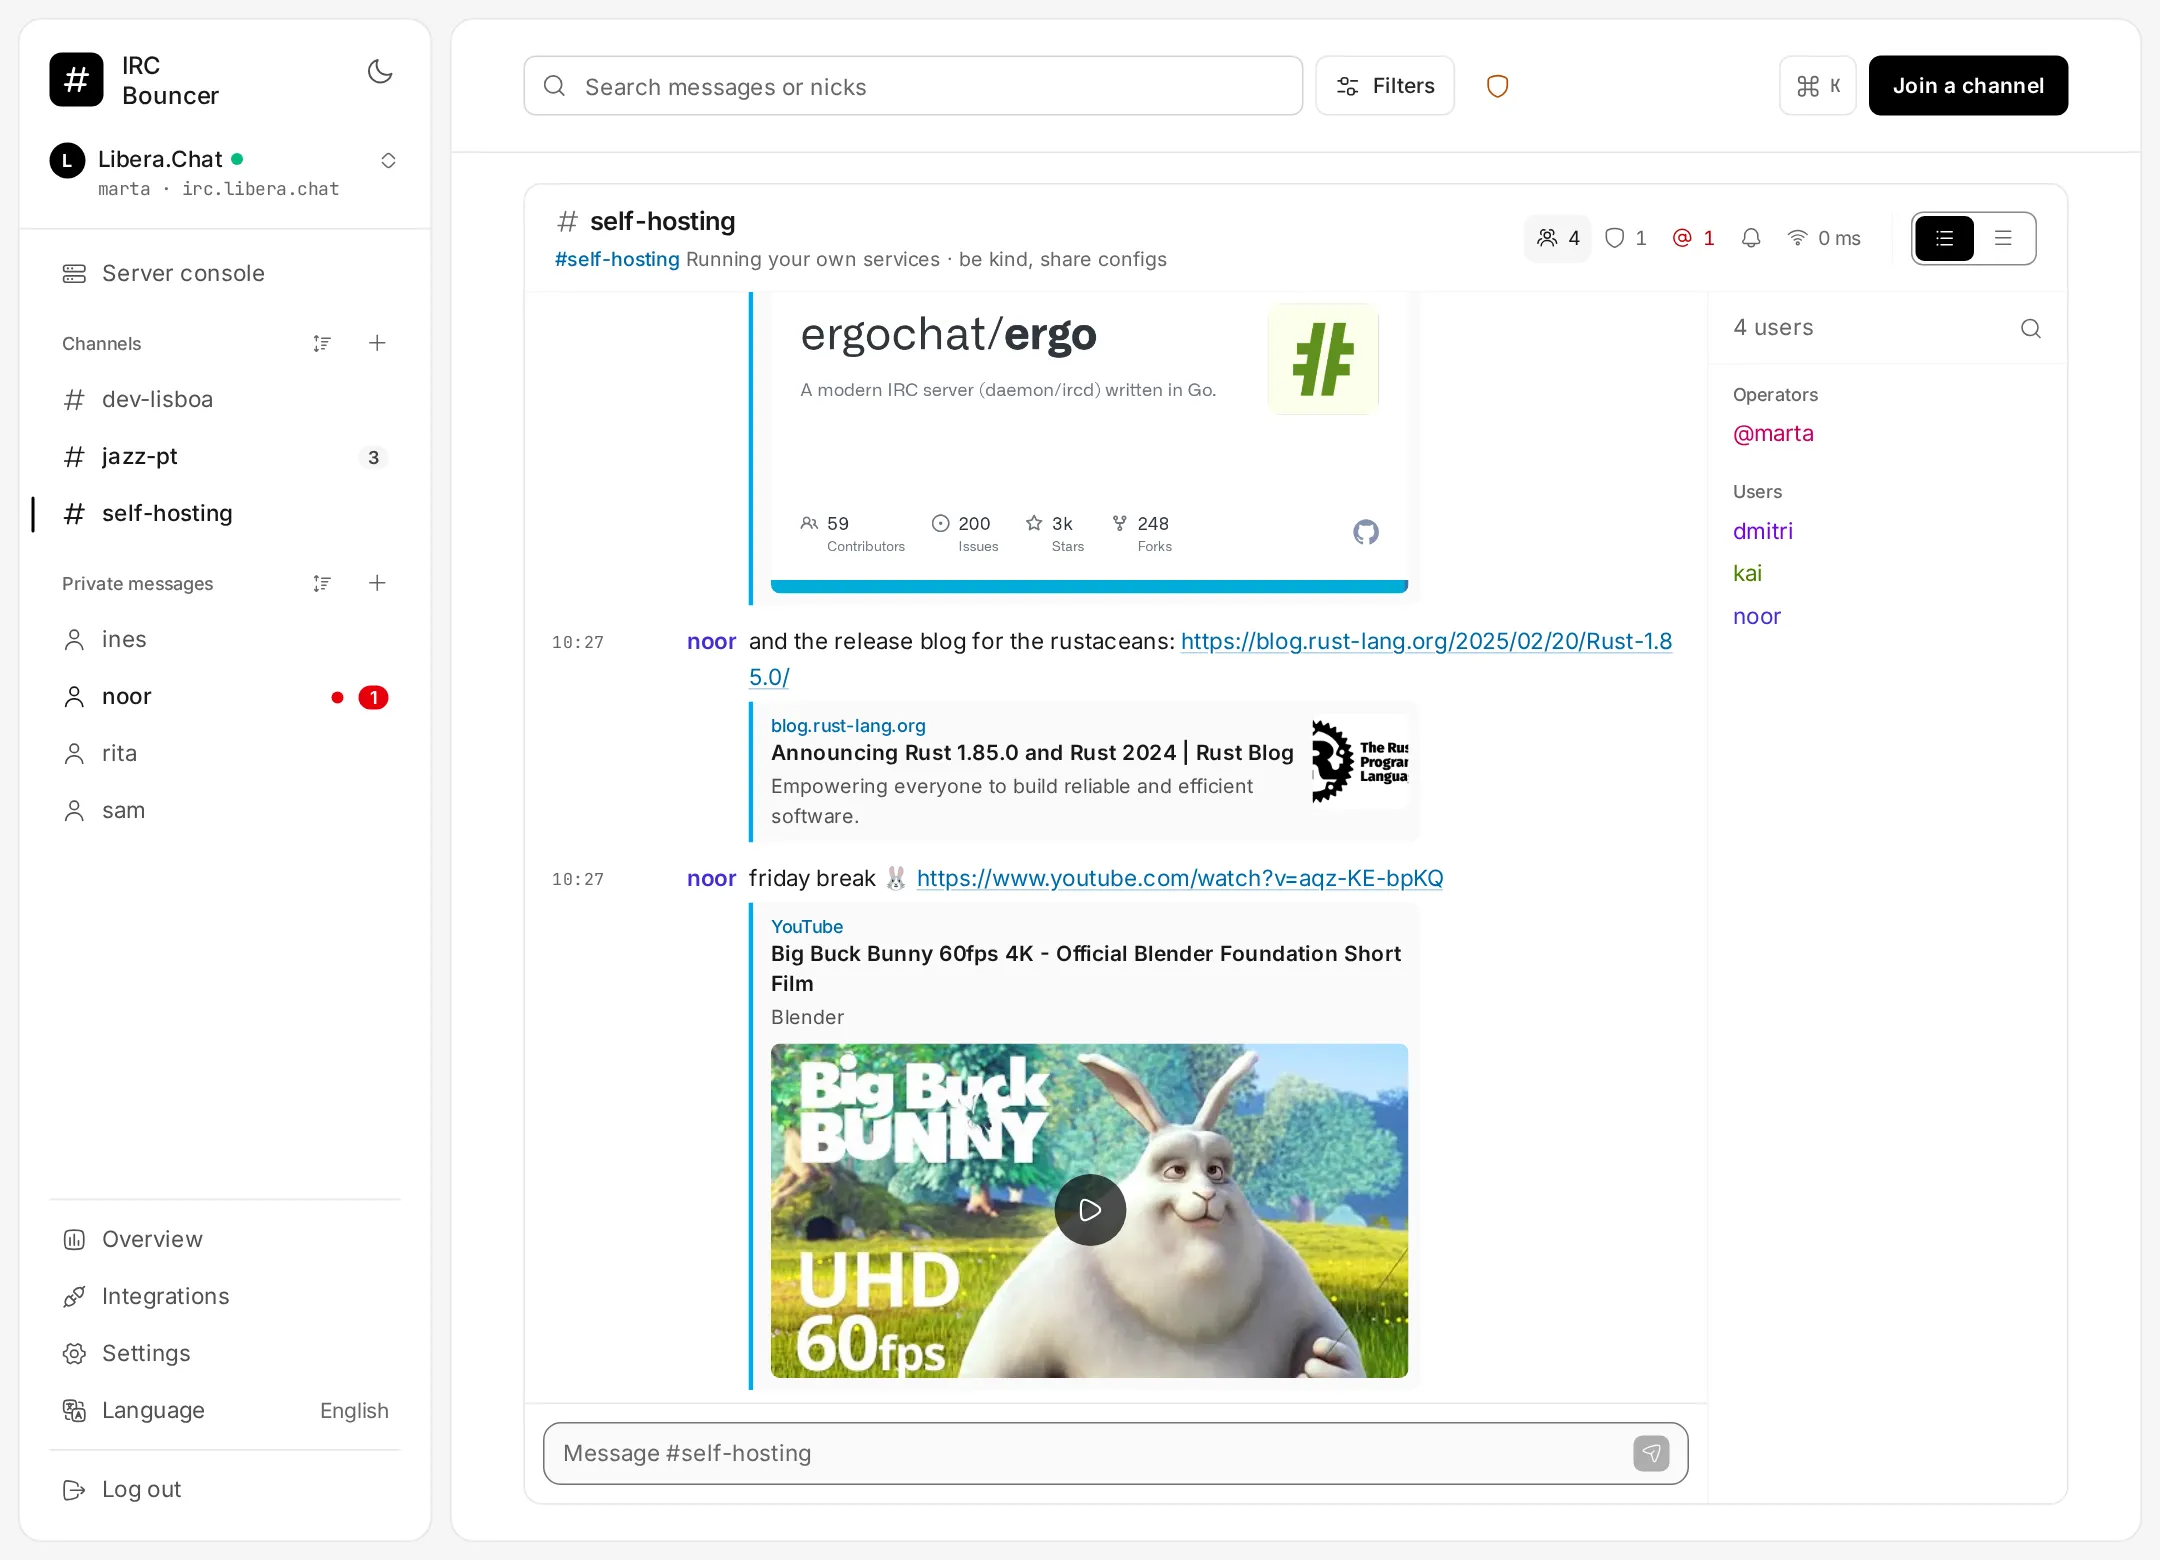Select self-hosting channel in sidebar

(224, 513)
